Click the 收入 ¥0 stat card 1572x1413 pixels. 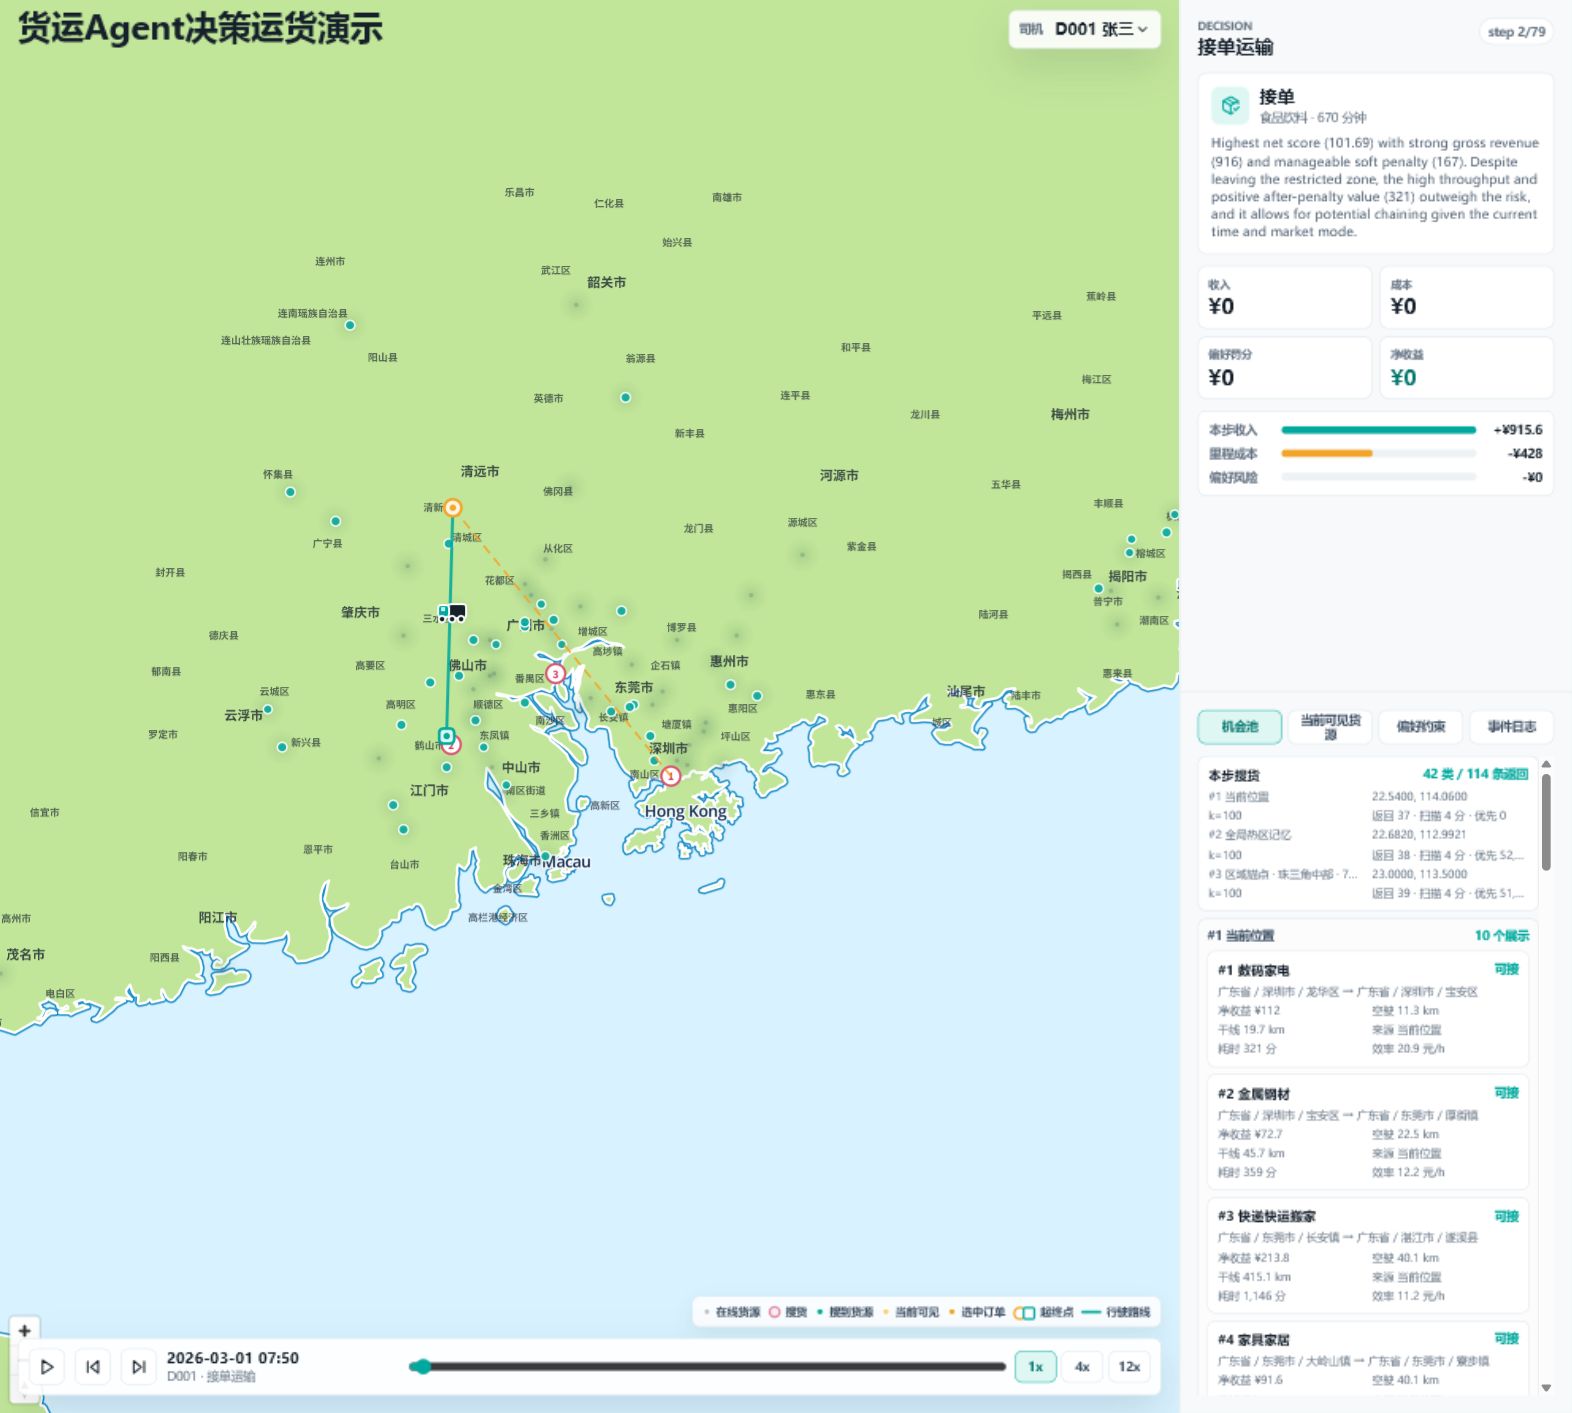point(1284,297)
